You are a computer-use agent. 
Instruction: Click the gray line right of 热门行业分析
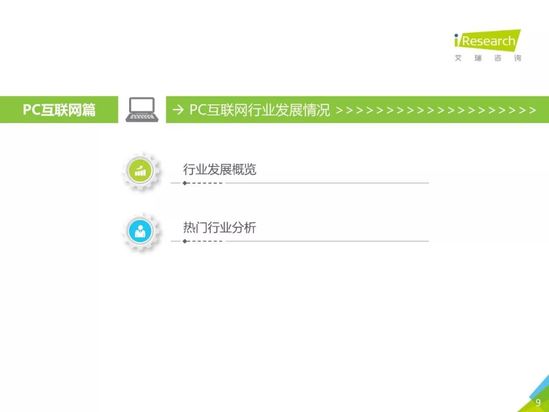(x=327, y=241)
